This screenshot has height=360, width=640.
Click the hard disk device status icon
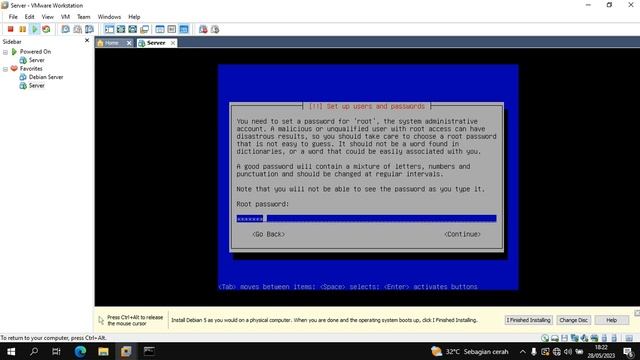point(555,338)
